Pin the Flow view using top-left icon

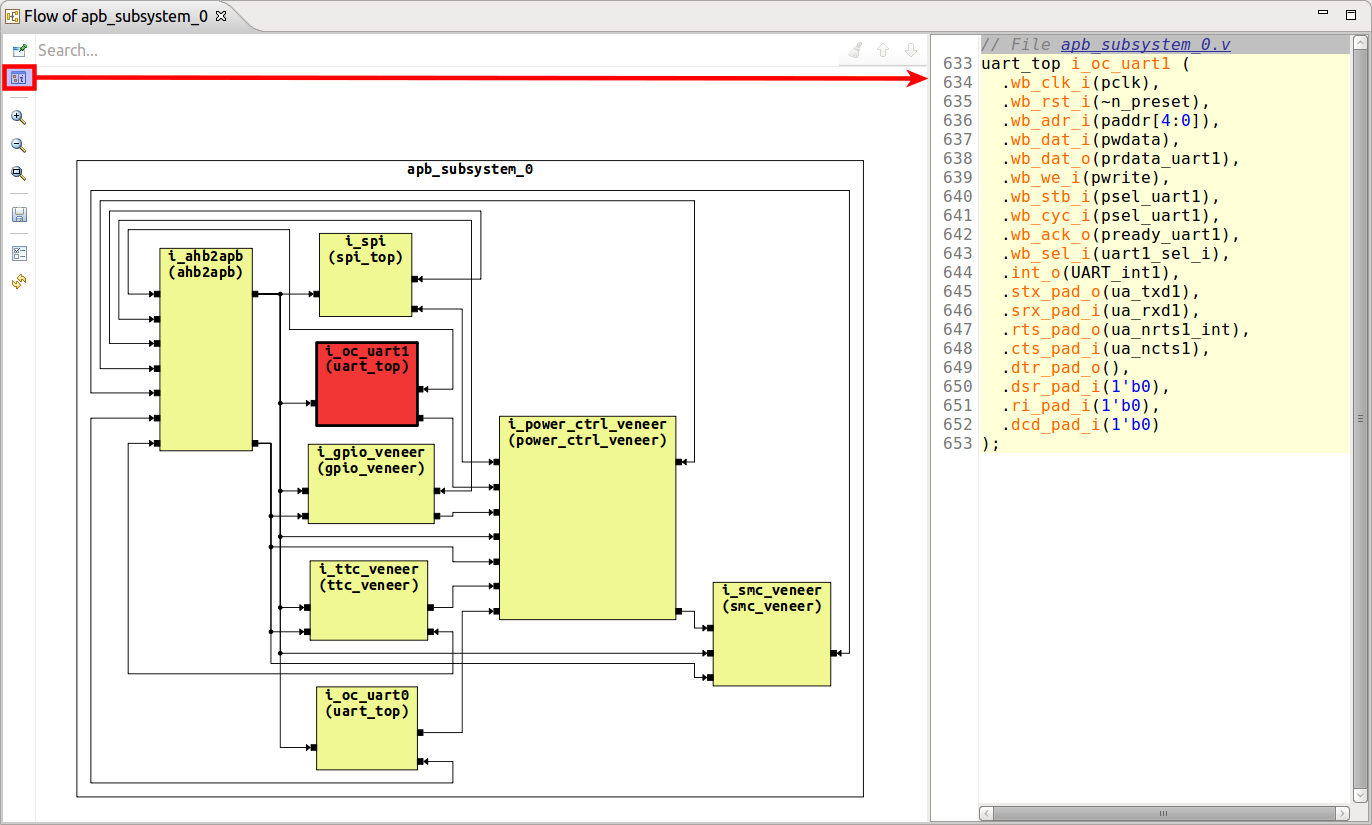pos(18,49)
